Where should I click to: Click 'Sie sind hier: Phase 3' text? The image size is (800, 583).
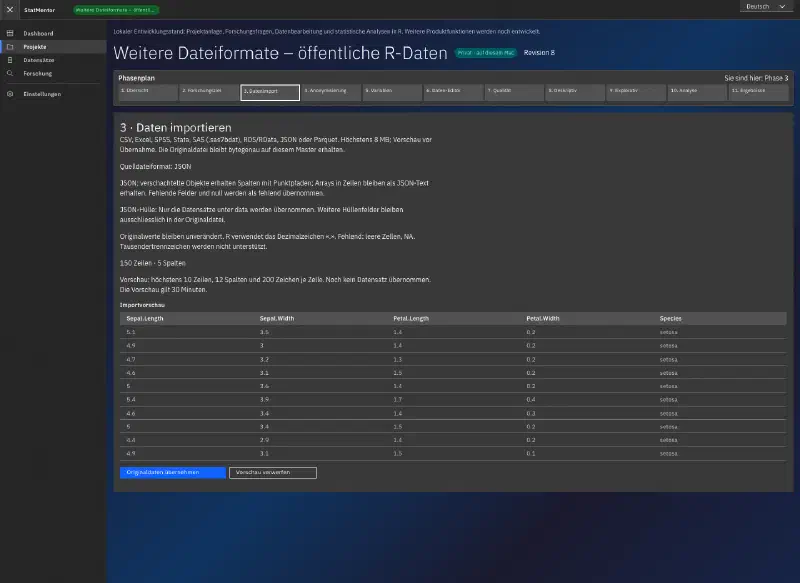tap(756, 78)
